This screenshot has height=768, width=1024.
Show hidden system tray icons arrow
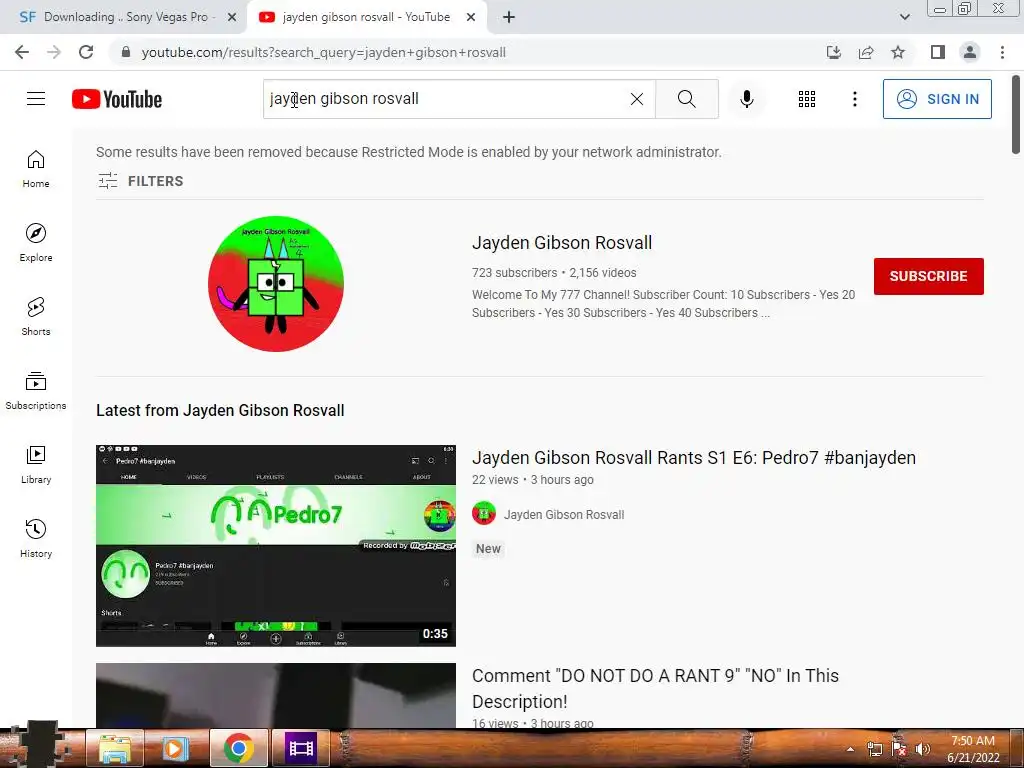point(850,749)
